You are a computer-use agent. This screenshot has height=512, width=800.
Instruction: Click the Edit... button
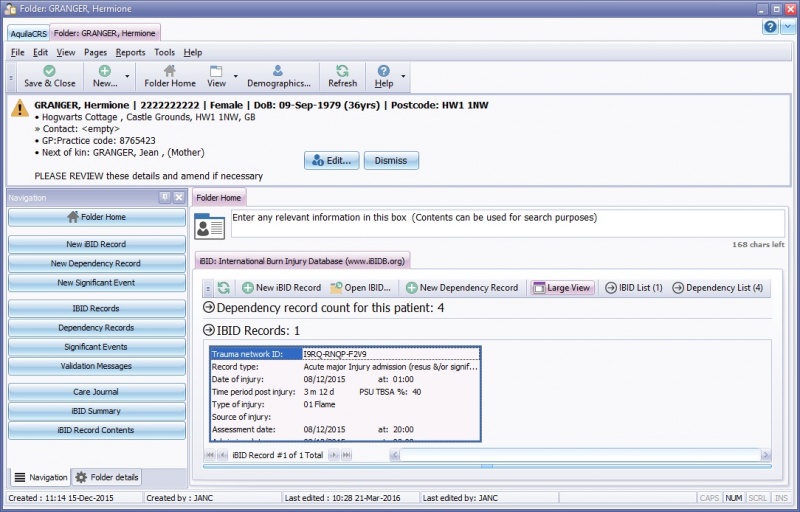[331, 160]
